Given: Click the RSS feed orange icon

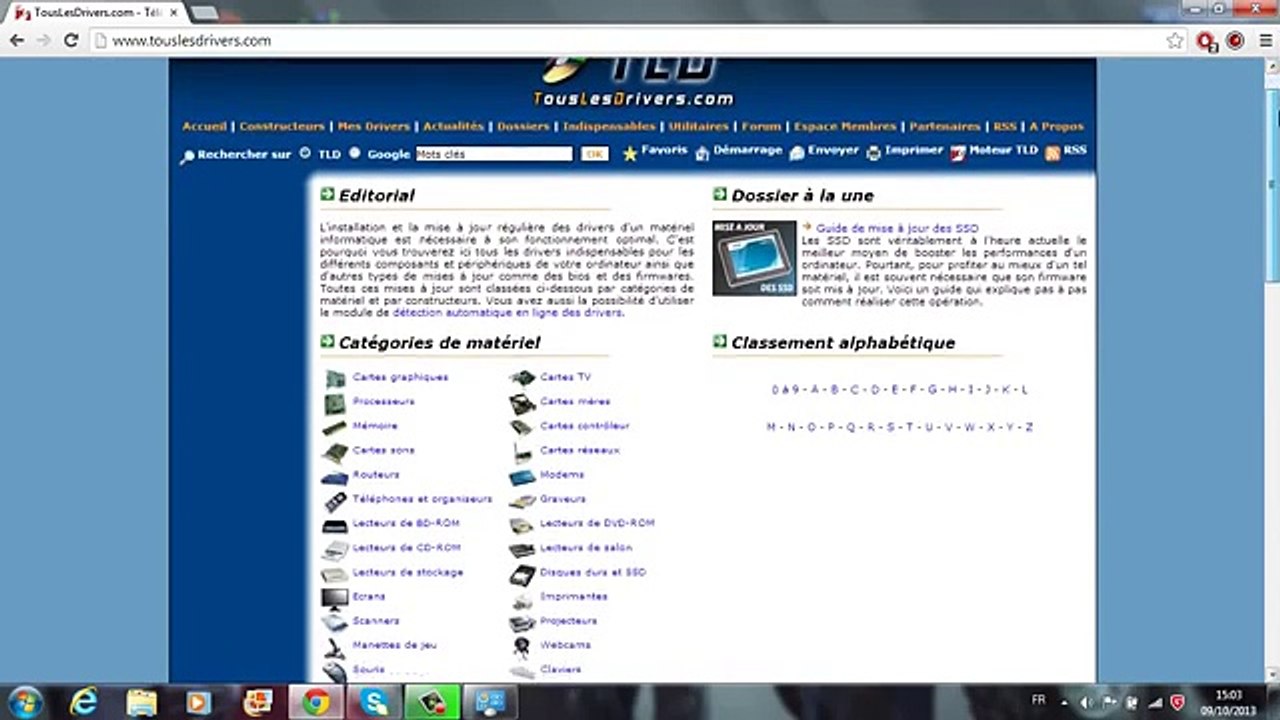Looking at the screenshot, I should (x=1052, y=153).
